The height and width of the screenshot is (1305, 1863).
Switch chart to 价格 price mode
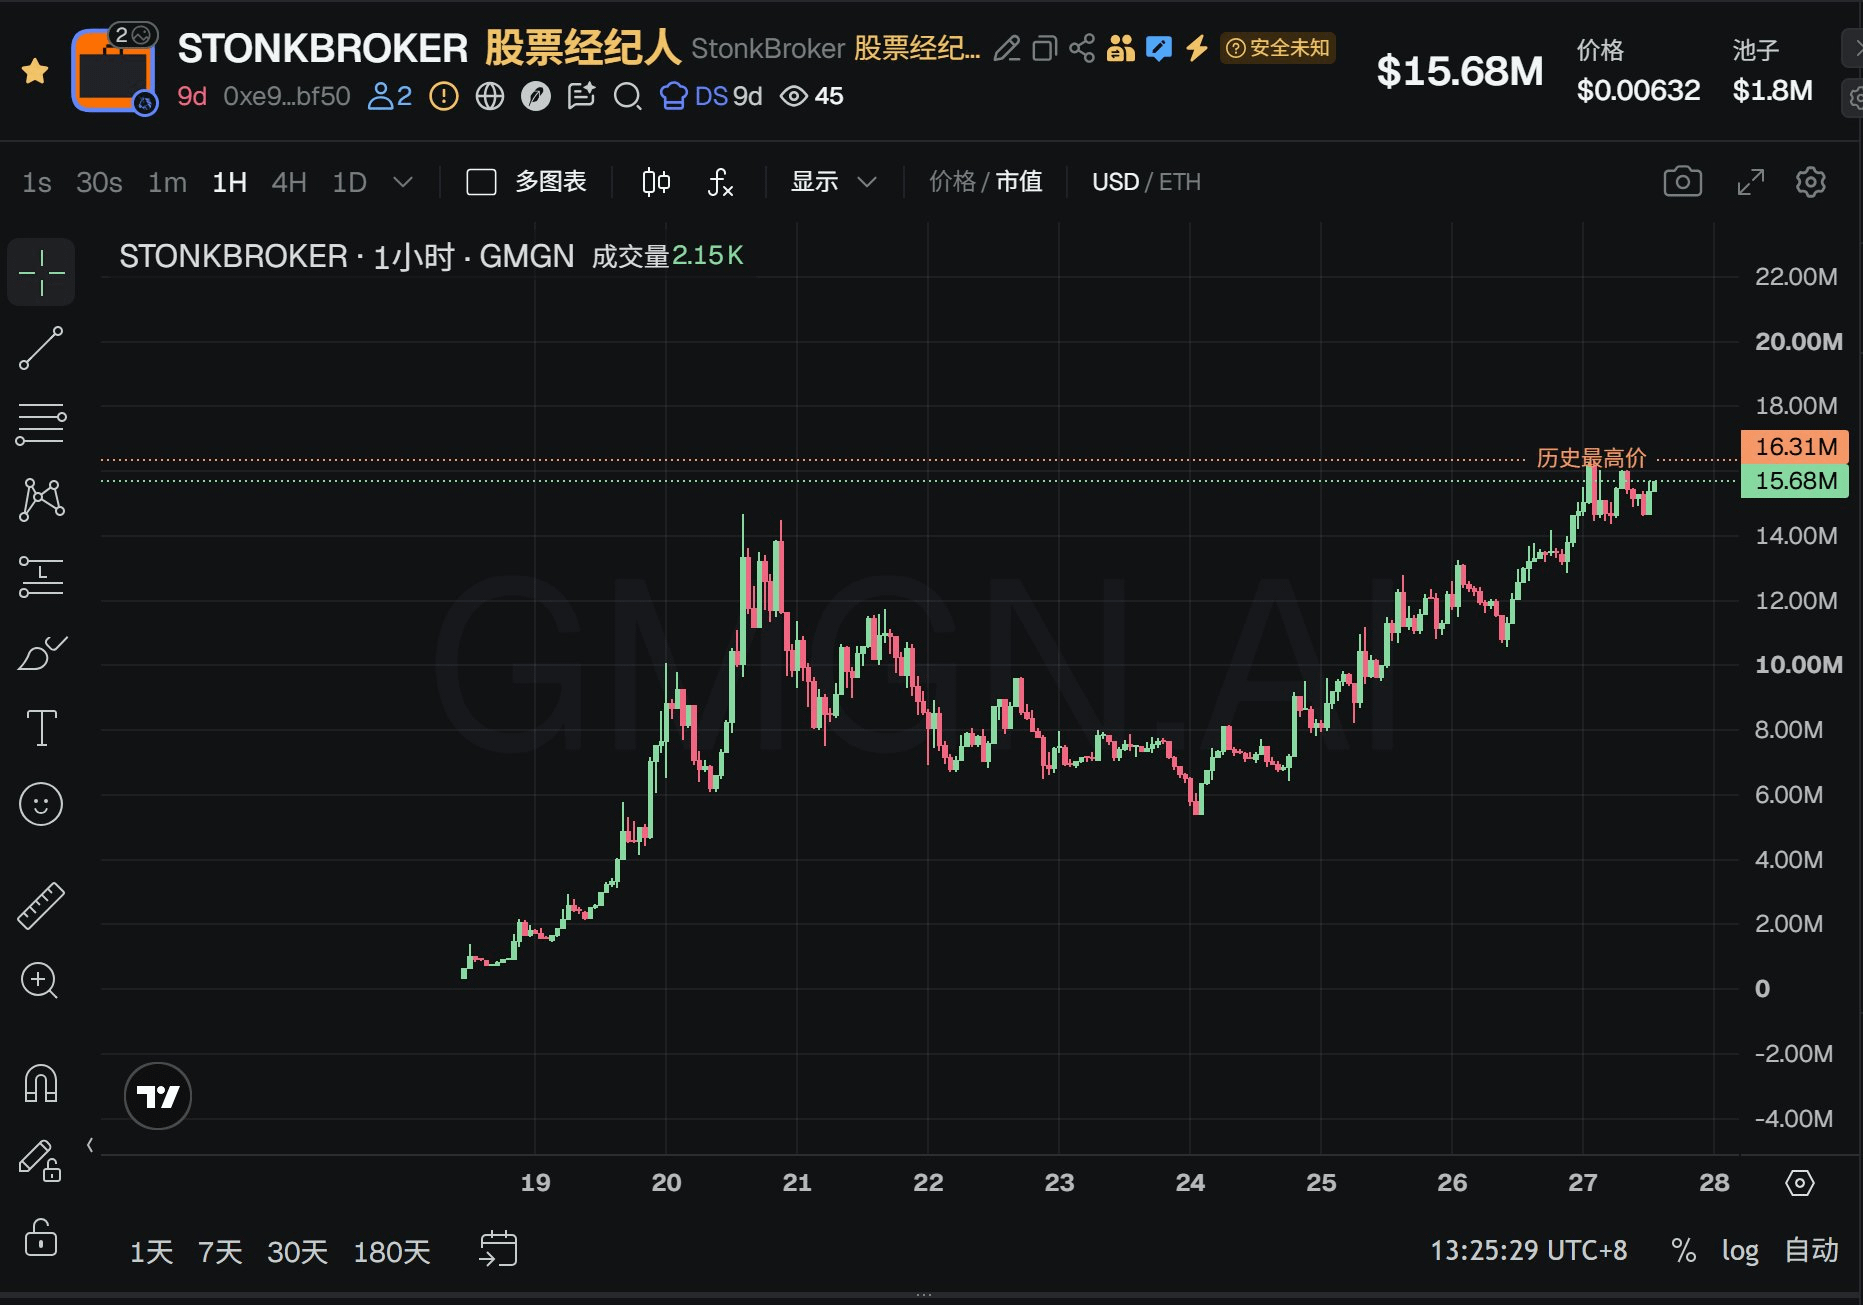point(952,182)
